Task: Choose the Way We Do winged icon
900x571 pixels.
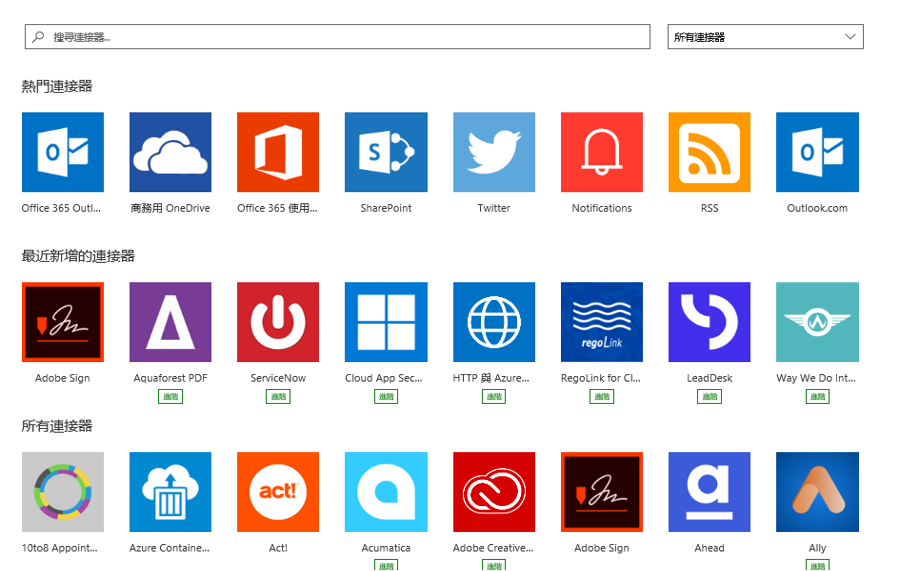Action: (x=817, y=322)
